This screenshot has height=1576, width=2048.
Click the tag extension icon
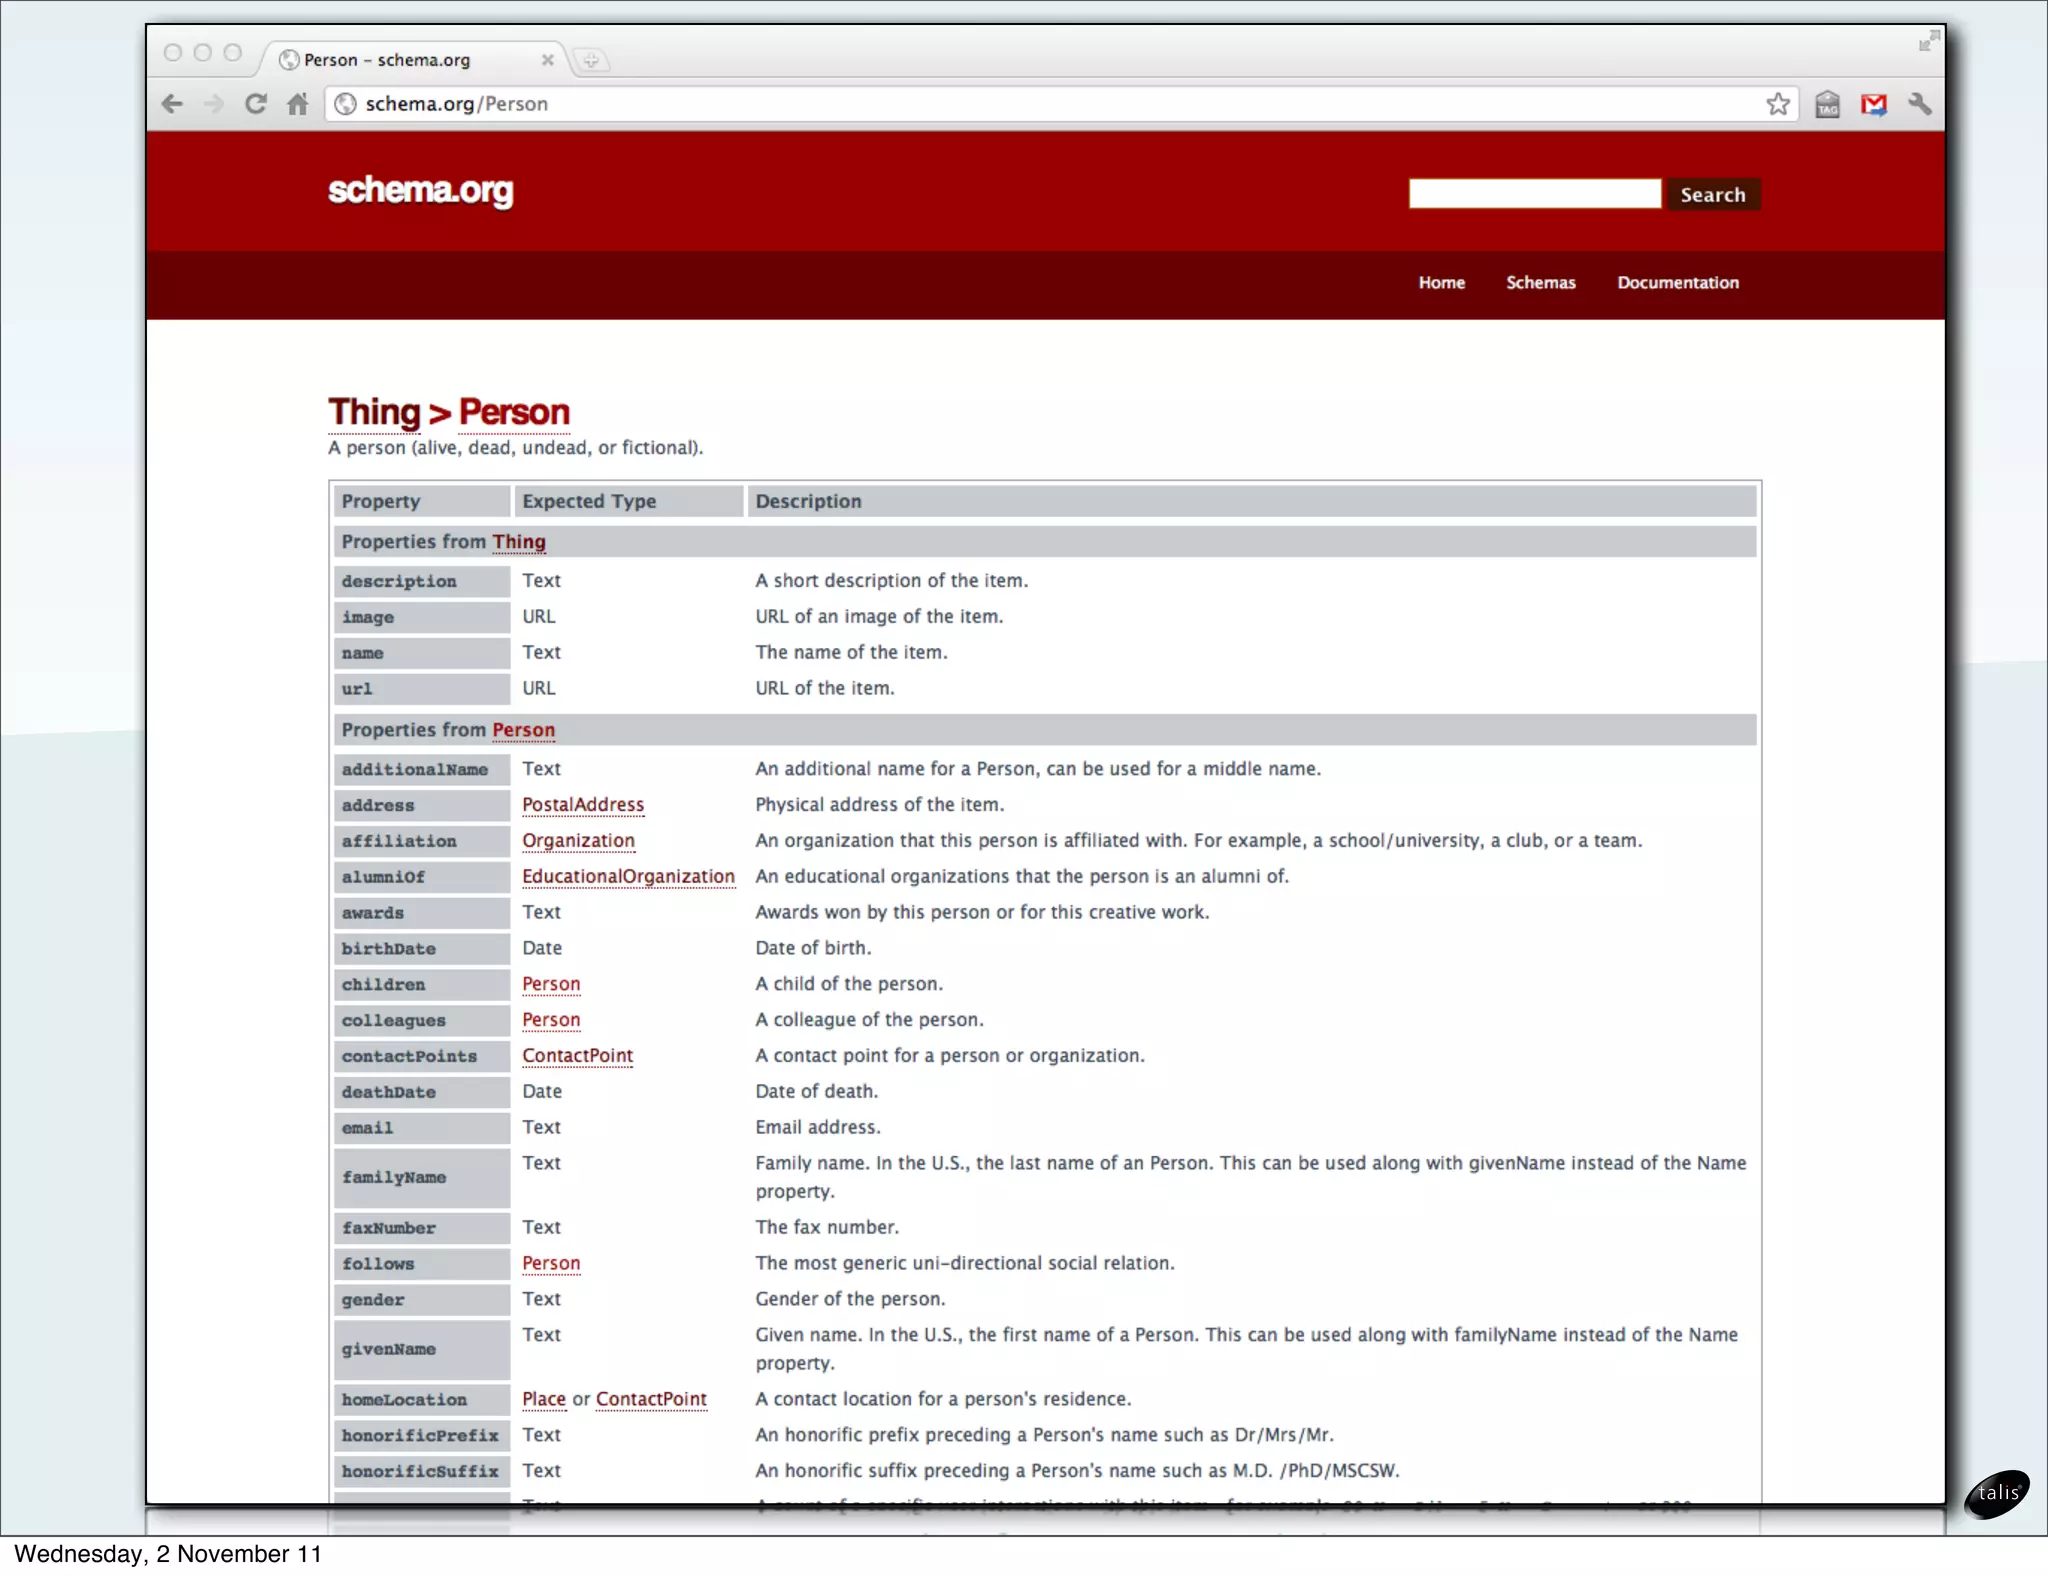coord(1827,104)
